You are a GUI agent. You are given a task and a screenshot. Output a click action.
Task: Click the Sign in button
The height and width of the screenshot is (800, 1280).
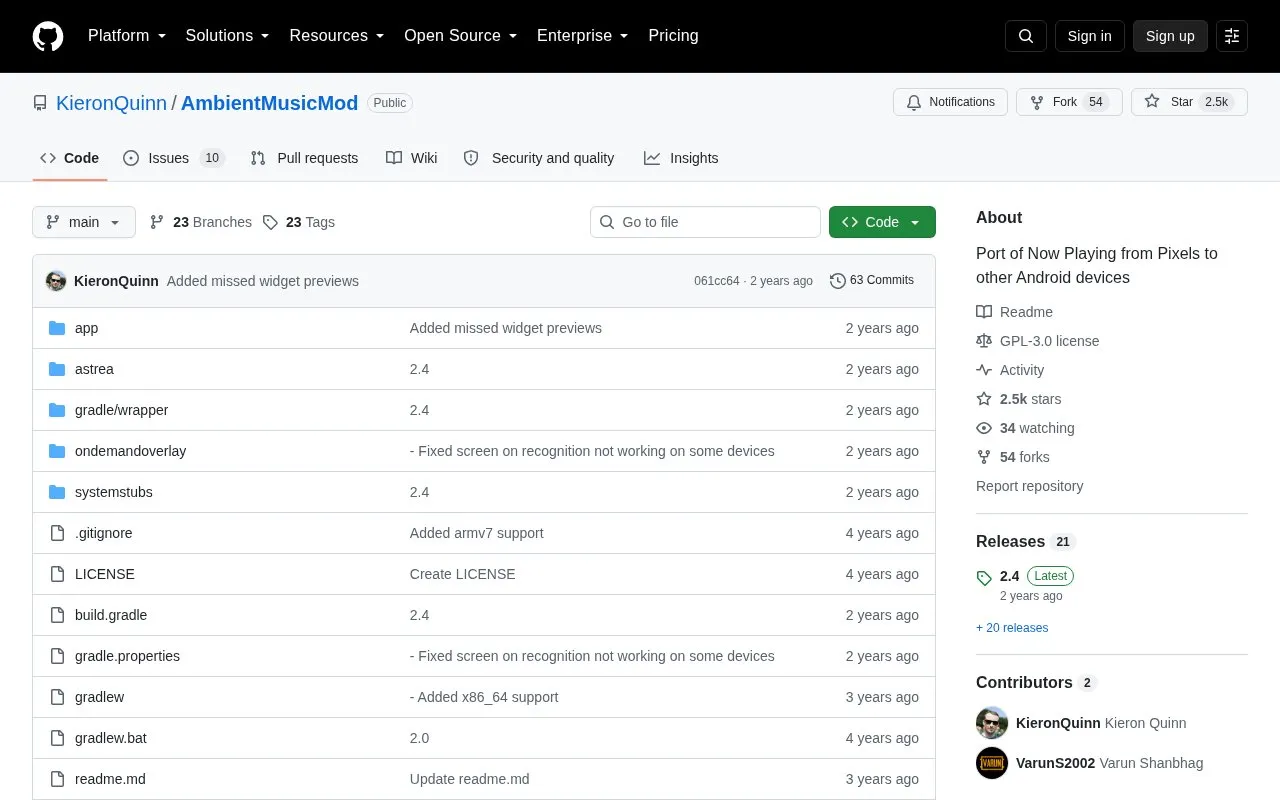1089,36
